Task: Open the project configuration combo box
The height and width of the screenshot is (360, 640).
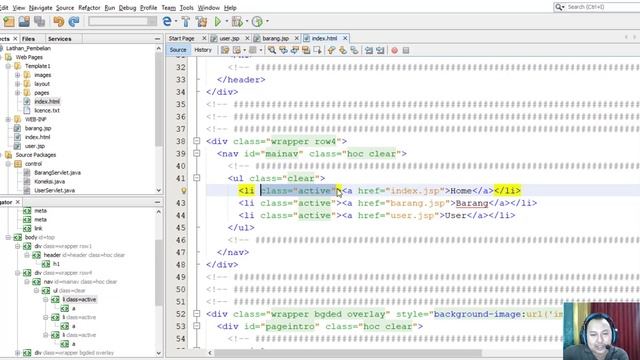Action: 122,21
